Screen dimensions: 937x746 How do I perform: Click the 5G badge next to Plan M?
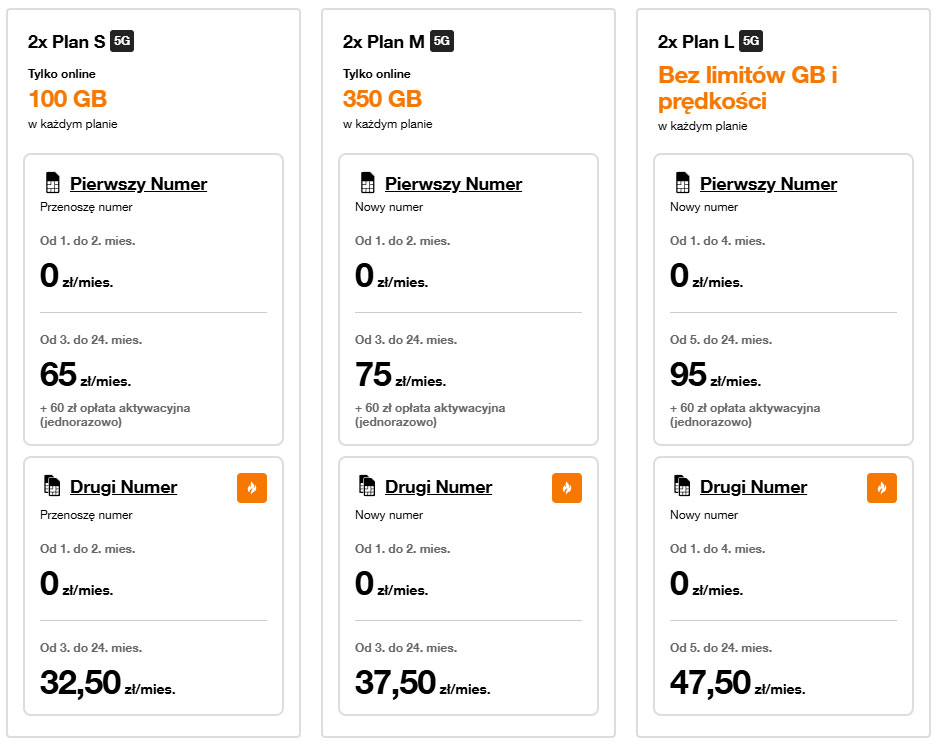pyautogui.click(x=442, y=41)
